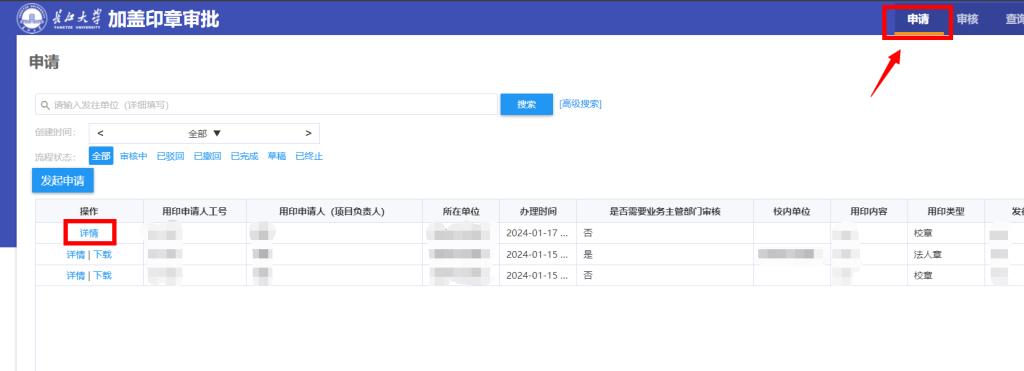The width and height of the screenshot is (1024, 371).
Task: Click the 搜索 button
Action: pyautogui.click(x=526, y=105)
